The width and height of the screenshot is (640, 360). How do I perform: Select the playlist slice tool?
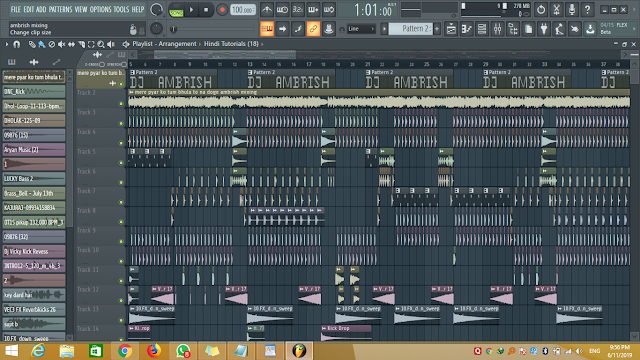click(x=81, y=44)
